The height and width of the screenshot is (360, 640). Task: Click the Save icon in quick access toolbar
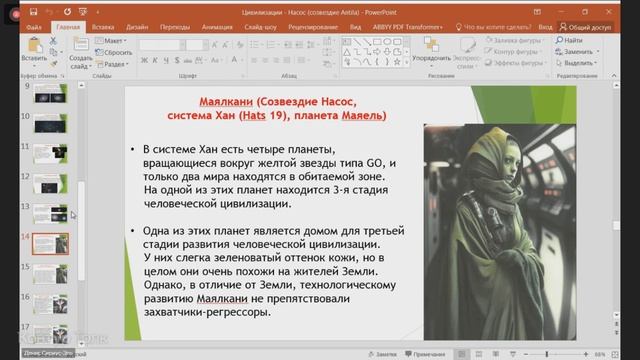pos(33,12)
